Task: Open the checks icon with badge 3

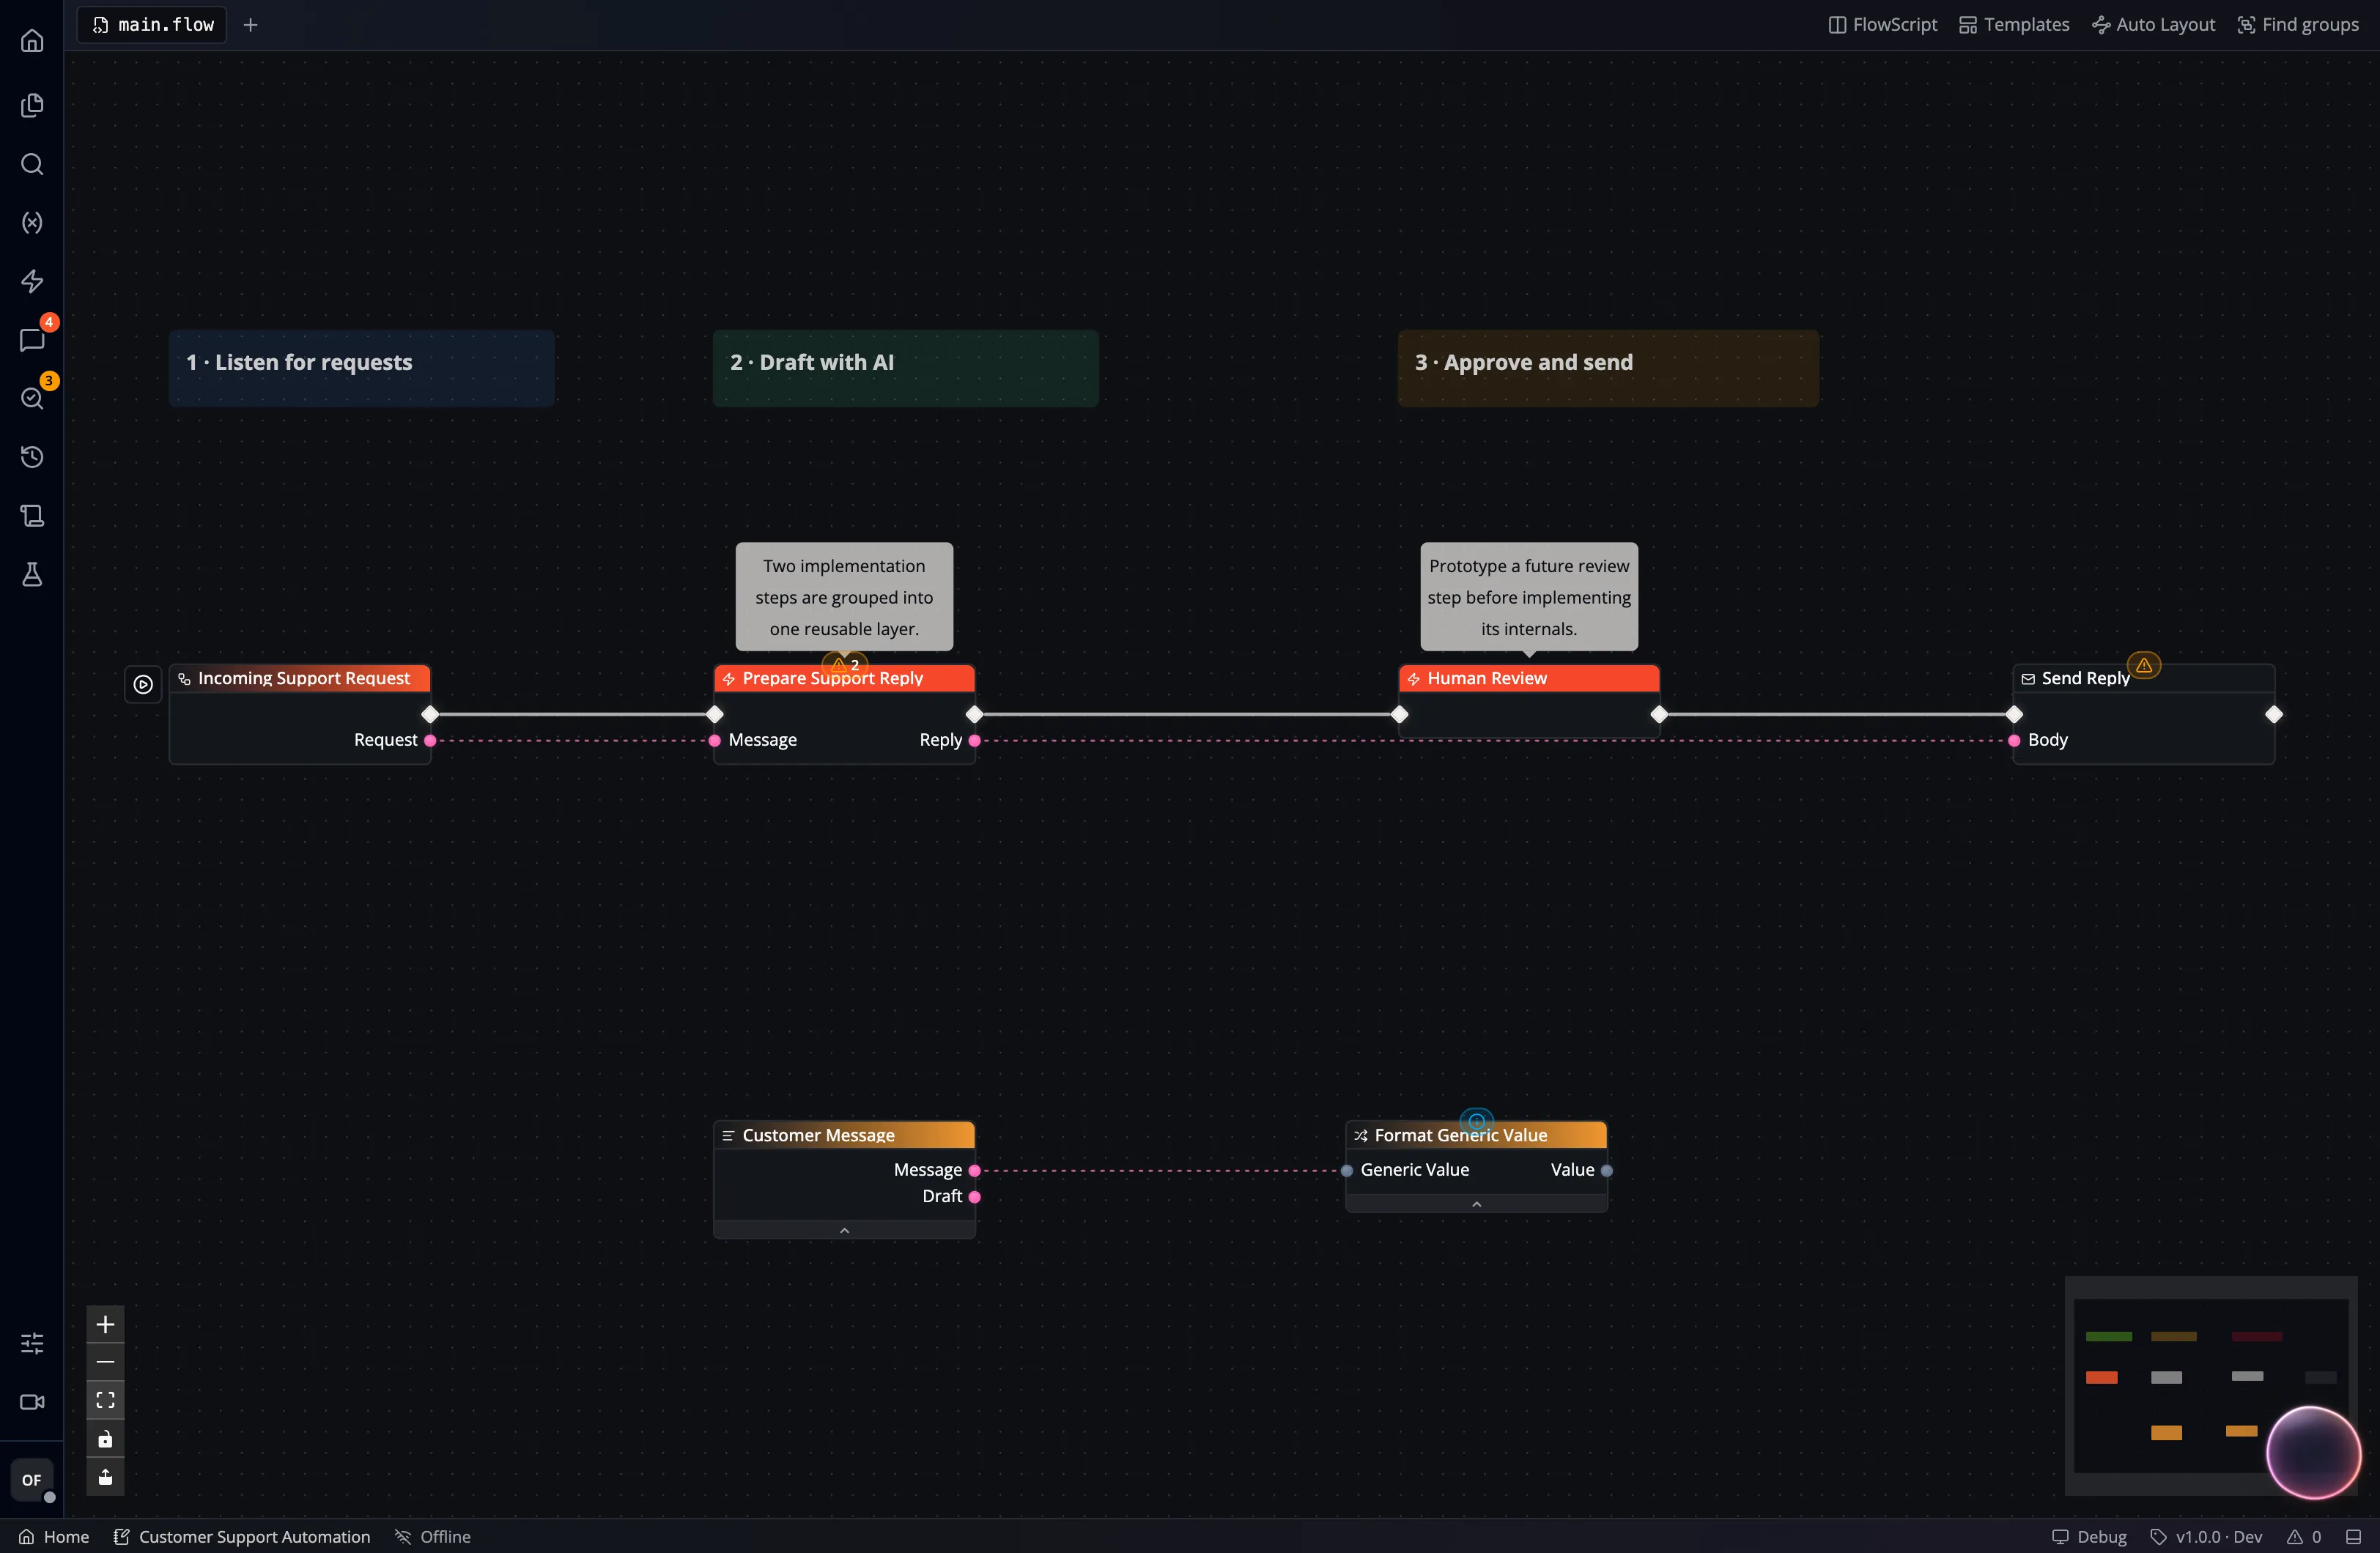Action: 32,398
